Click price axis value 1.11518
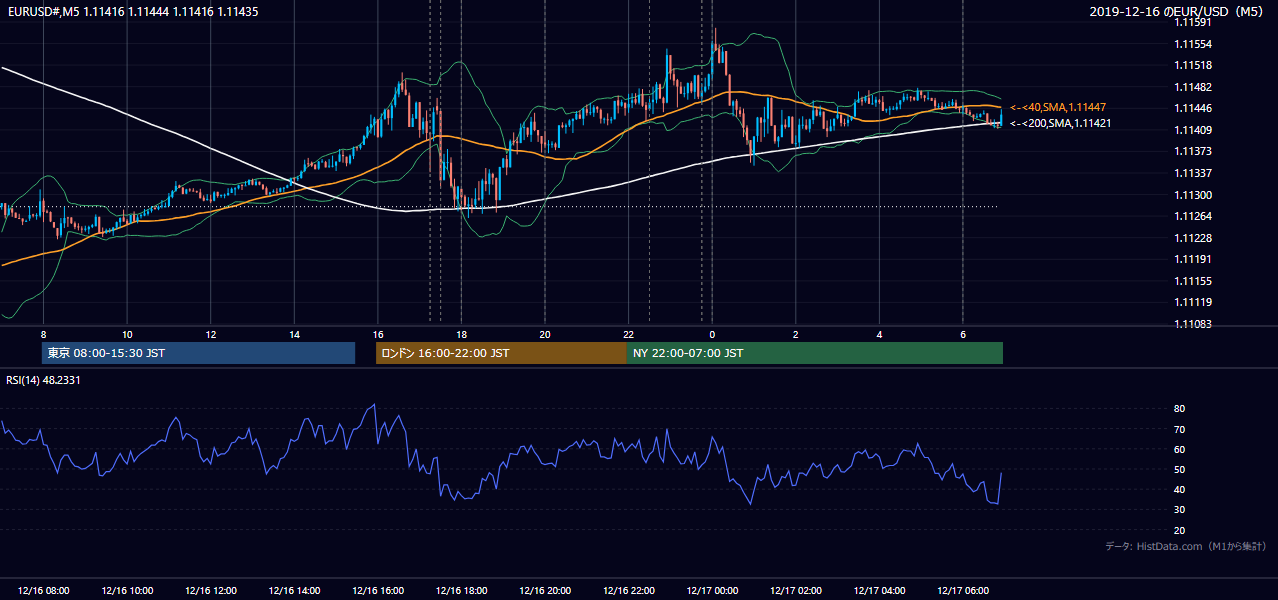 pos(1193,65)
